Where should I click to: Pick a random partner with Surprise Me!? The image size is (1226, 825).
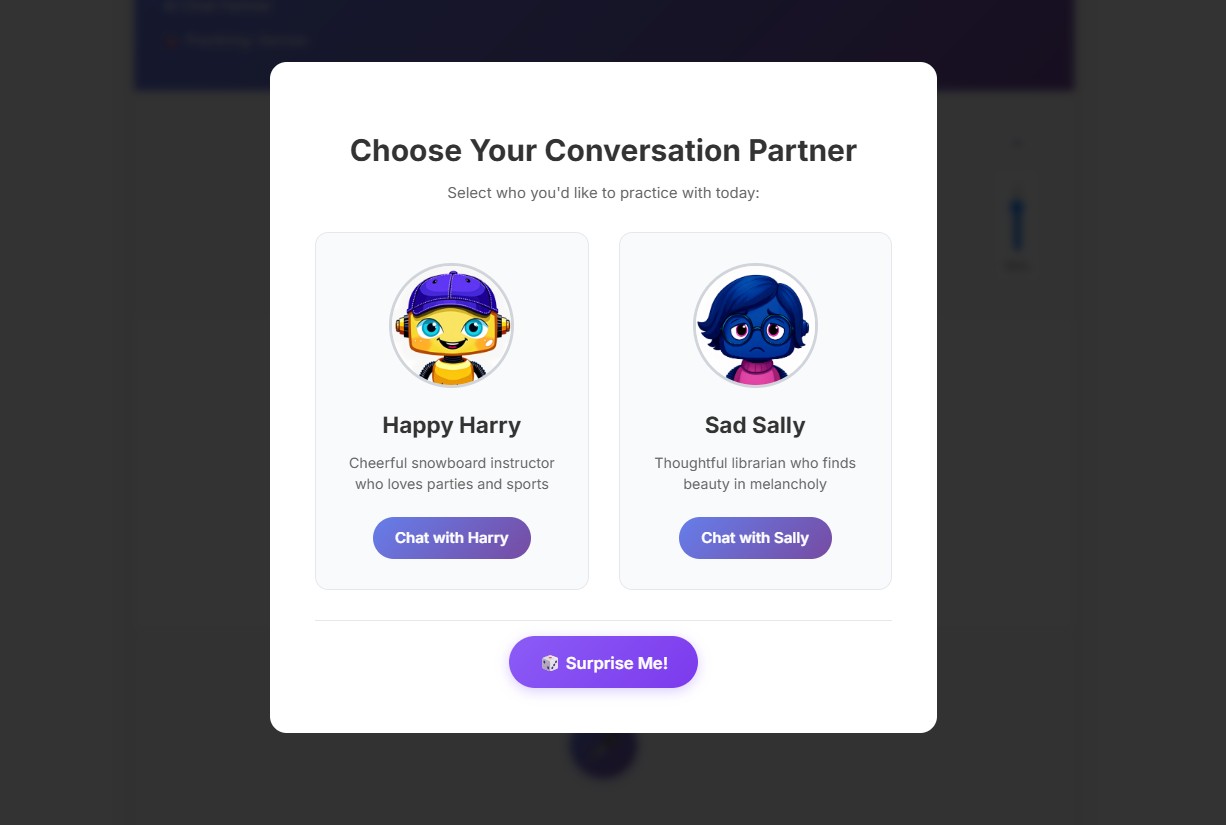tap(603, 662)
